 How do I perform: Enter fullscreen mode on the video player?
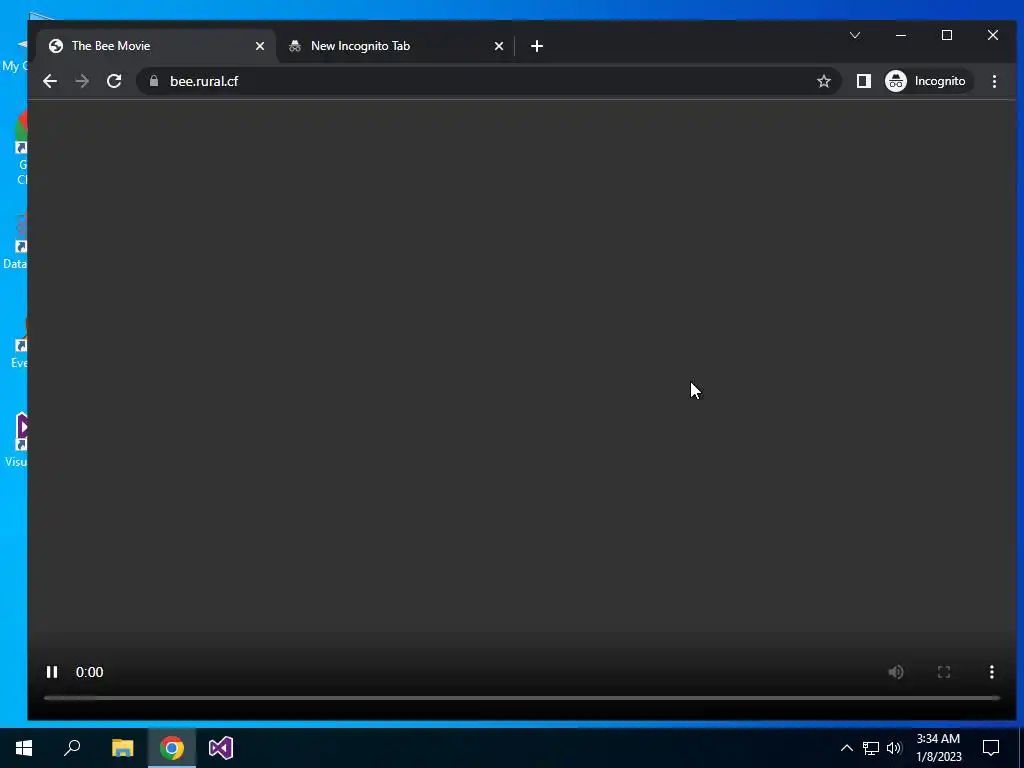point(944,672)
